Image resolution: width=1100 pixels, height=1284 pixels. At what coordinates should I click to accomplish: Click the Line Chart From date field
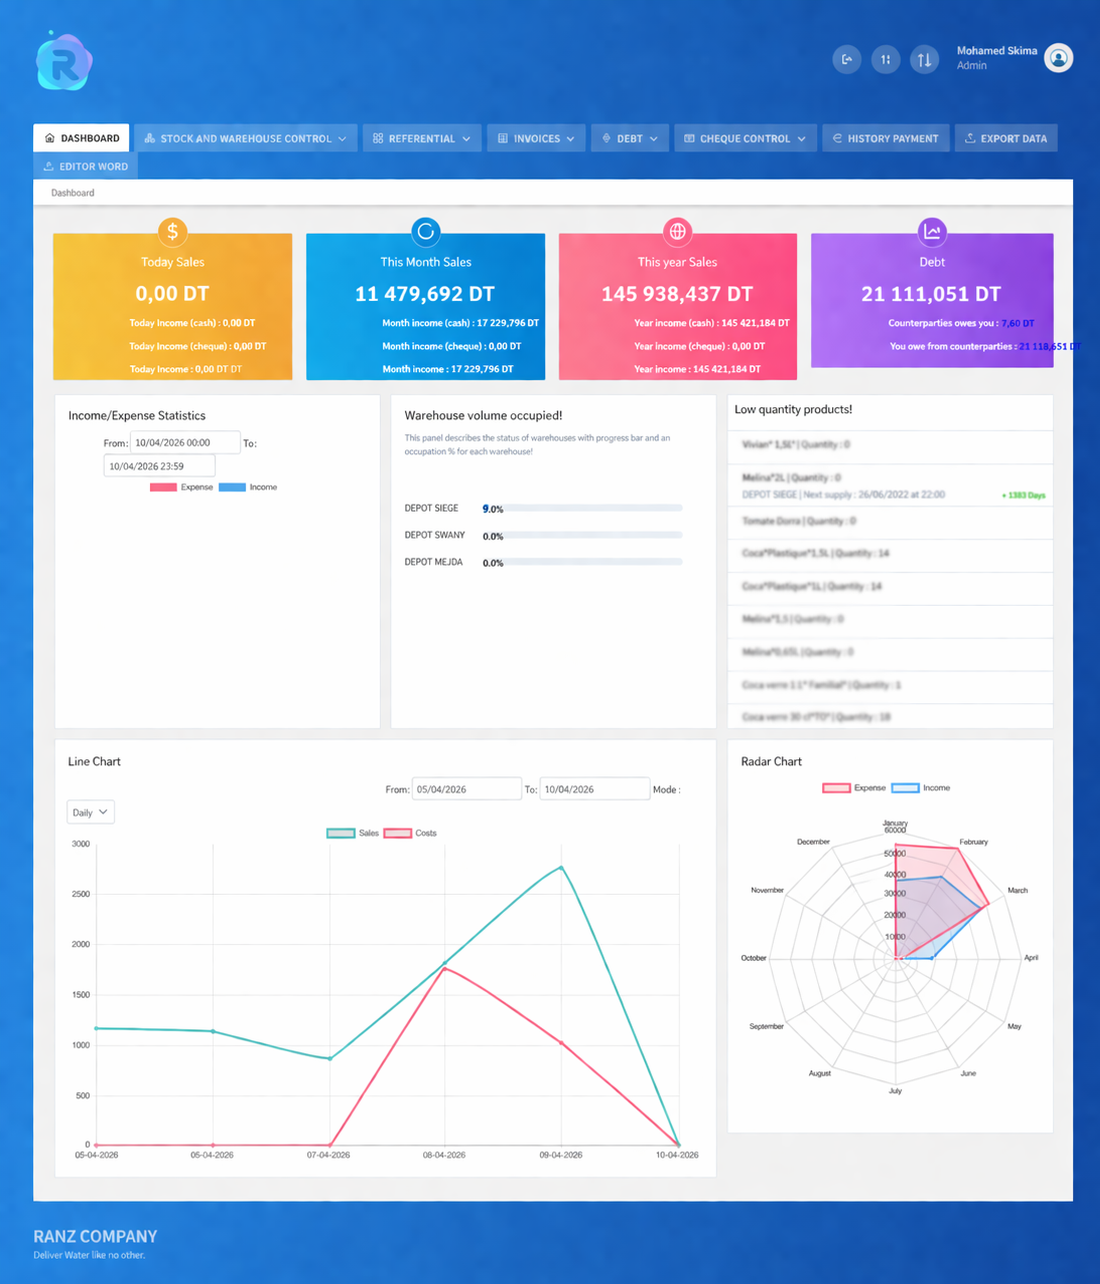point(466,789)
